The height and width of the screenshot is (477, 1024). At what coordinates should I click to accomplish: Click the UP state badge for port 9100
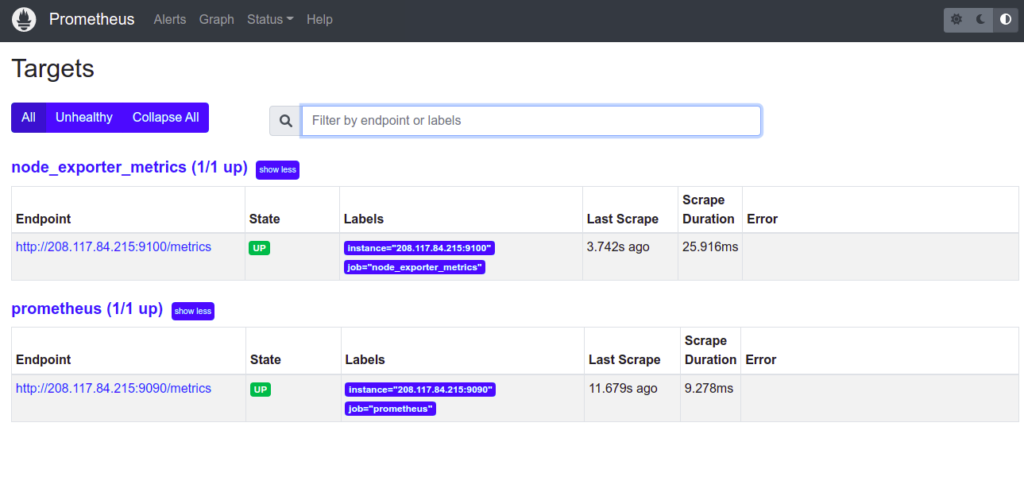(x=259, y=248)
